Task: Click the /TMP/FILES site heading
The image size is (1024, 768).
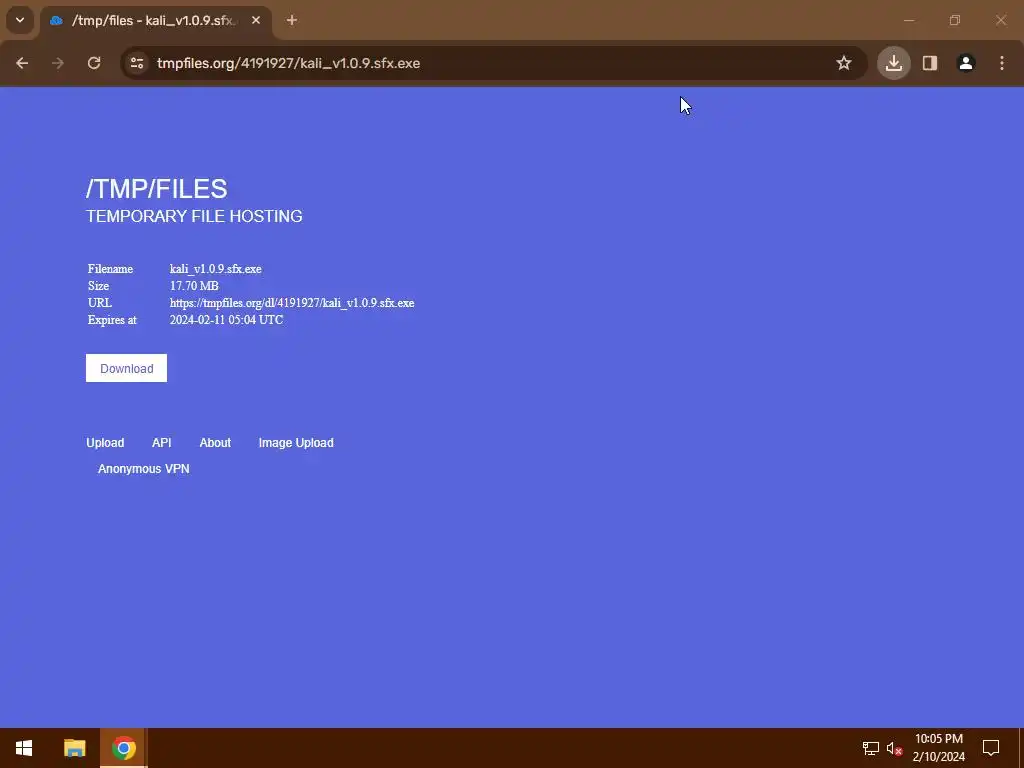Action: pyautogui.click(x=157, y=189)
